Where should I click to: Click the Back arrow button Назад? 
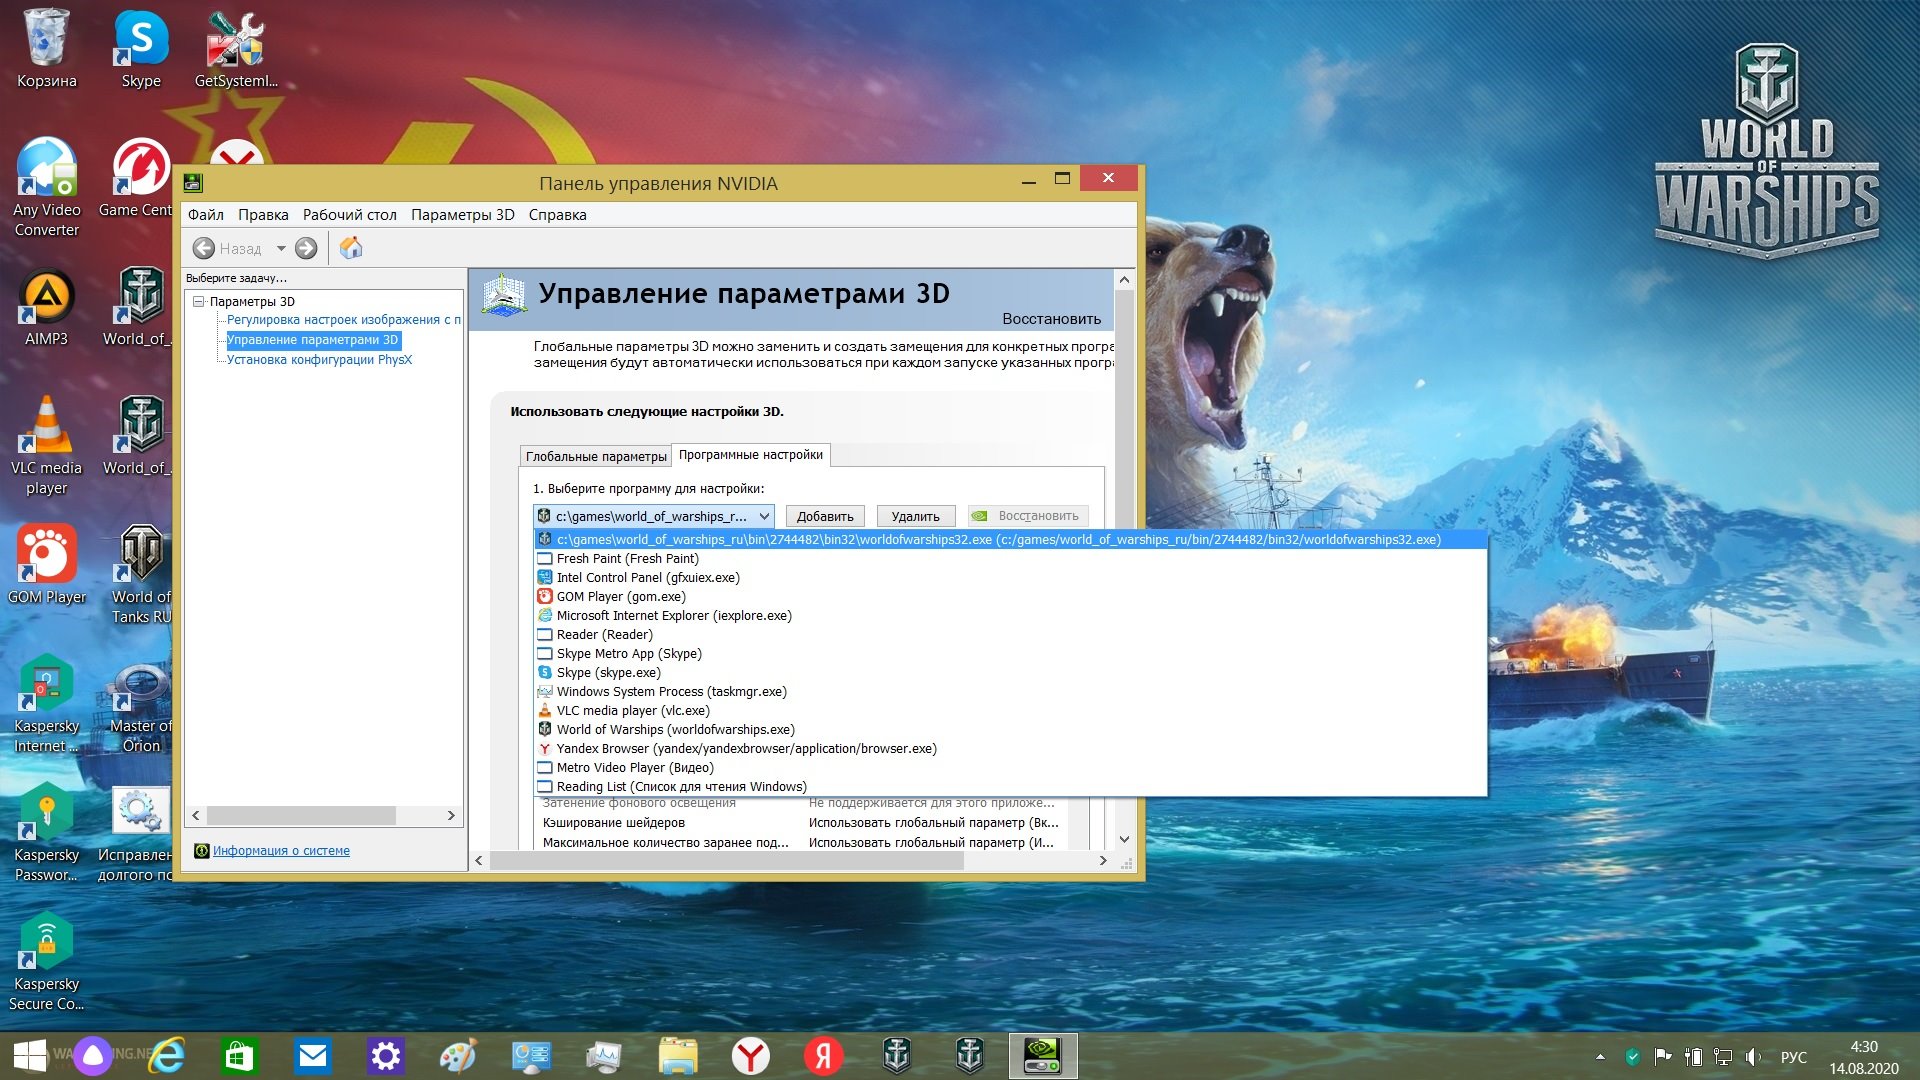(x=227, y=248)
